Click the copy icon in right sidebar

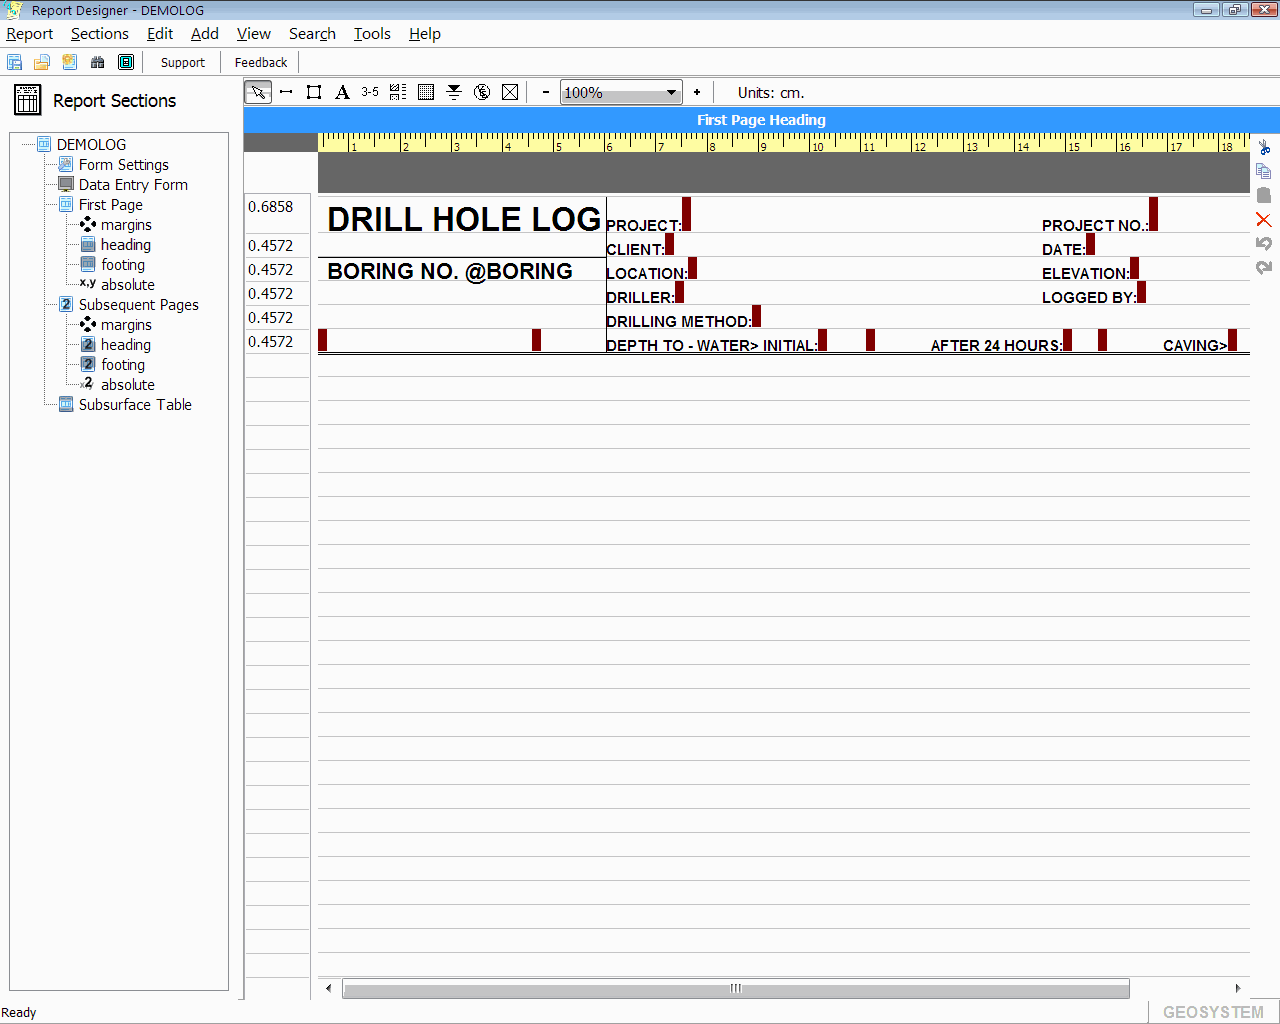click(1264, 171)
